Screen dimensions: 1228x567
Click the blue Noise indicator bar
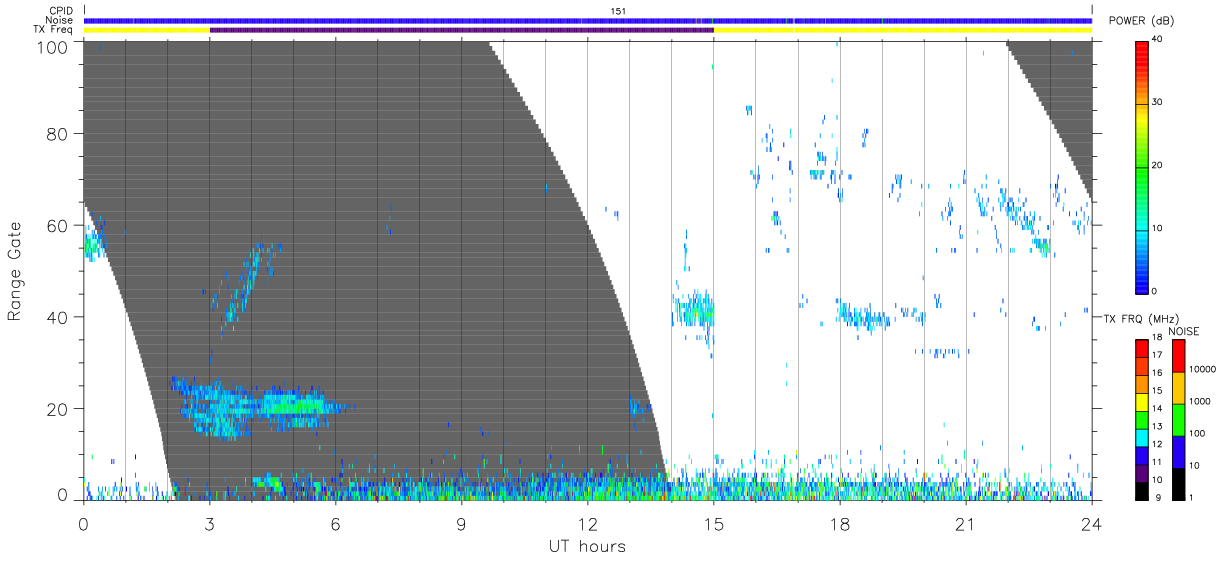(587, 20)
